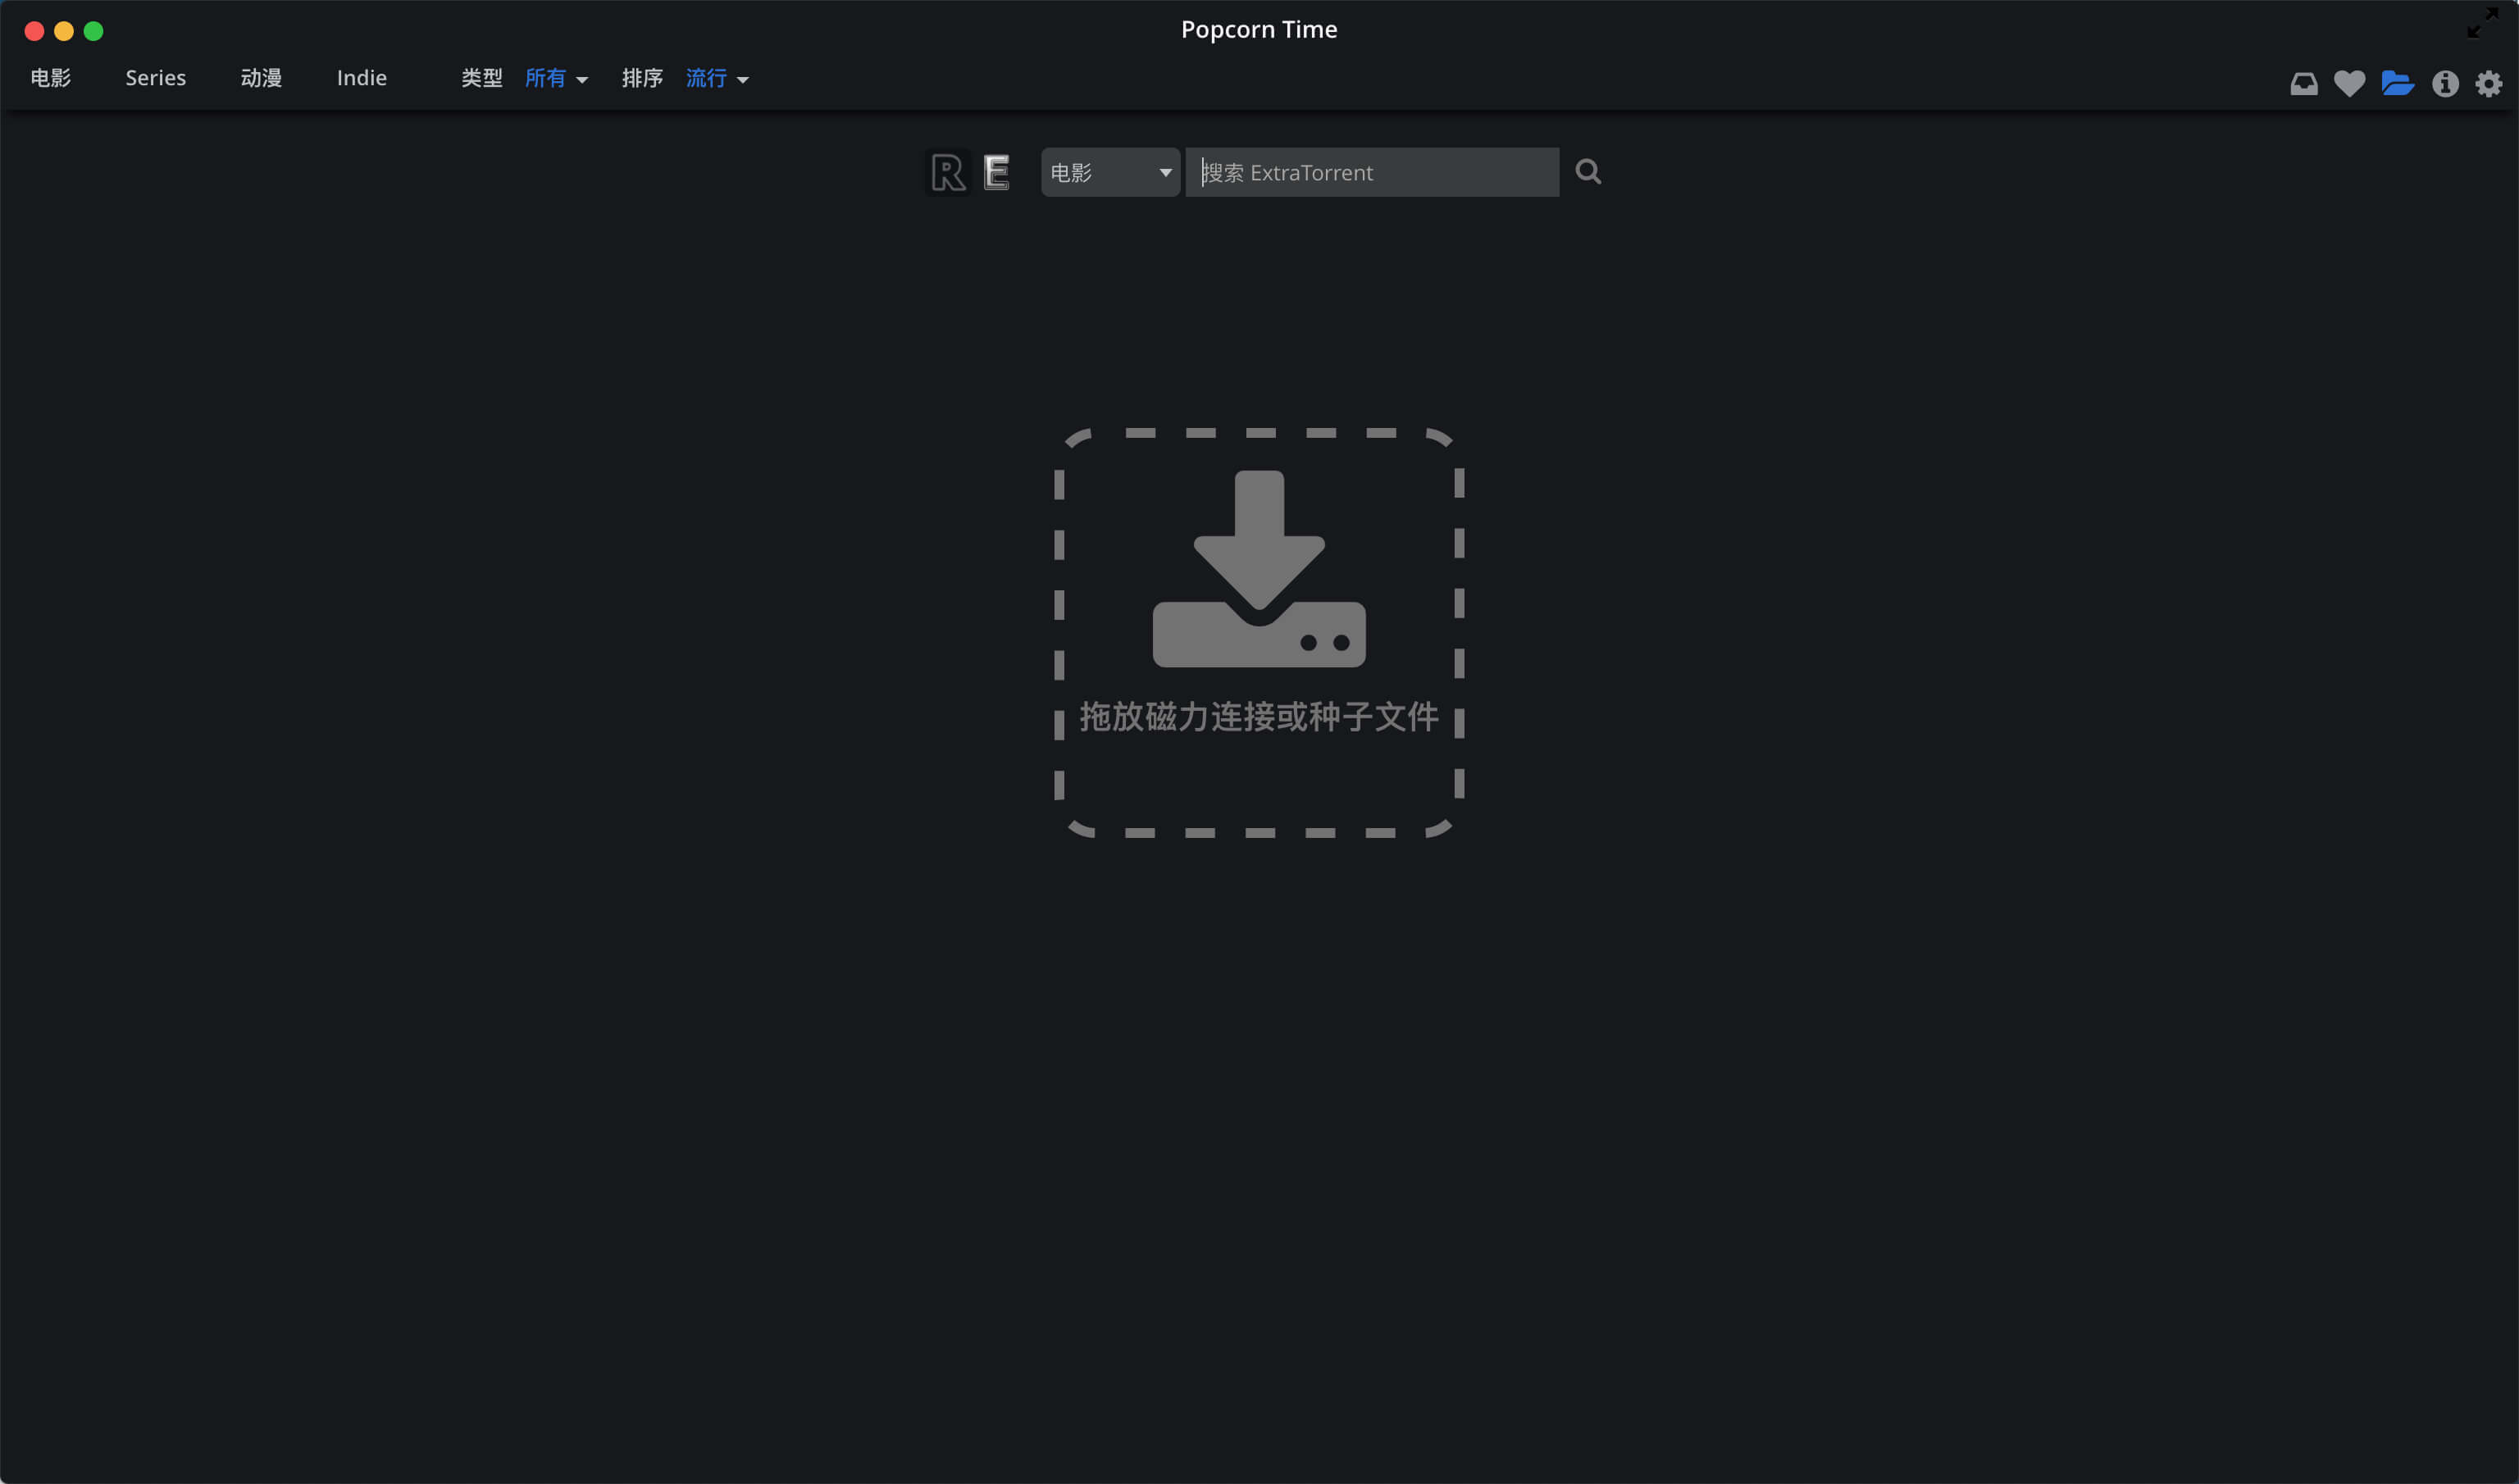The height and width of the screenshot is (1484, 2519).
Task: Open the Torrent Collection inbox icon
Action: [x=2303, y=83]
